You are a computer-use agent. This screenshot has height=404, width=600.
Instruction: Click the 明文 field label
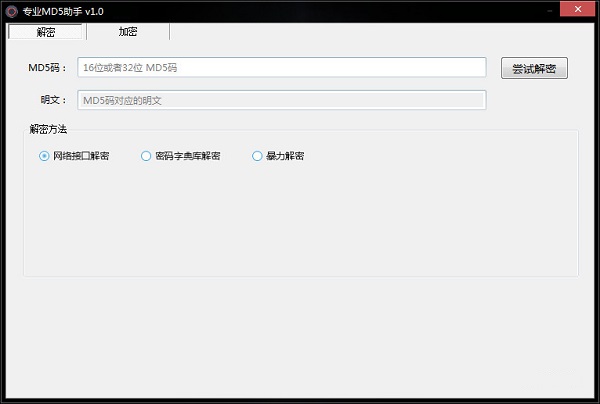(x=54, y=100)
